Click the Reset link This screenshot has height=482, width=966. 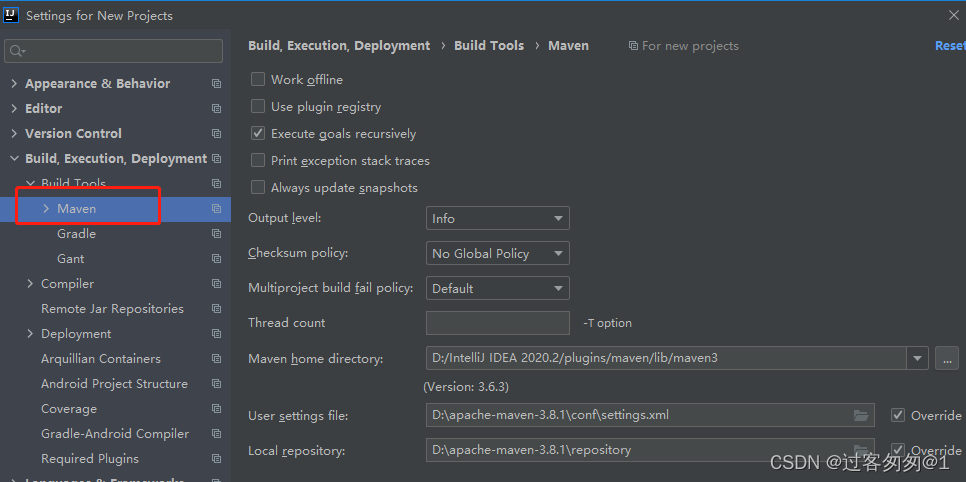pyautogui.click(x=950, y=46)
